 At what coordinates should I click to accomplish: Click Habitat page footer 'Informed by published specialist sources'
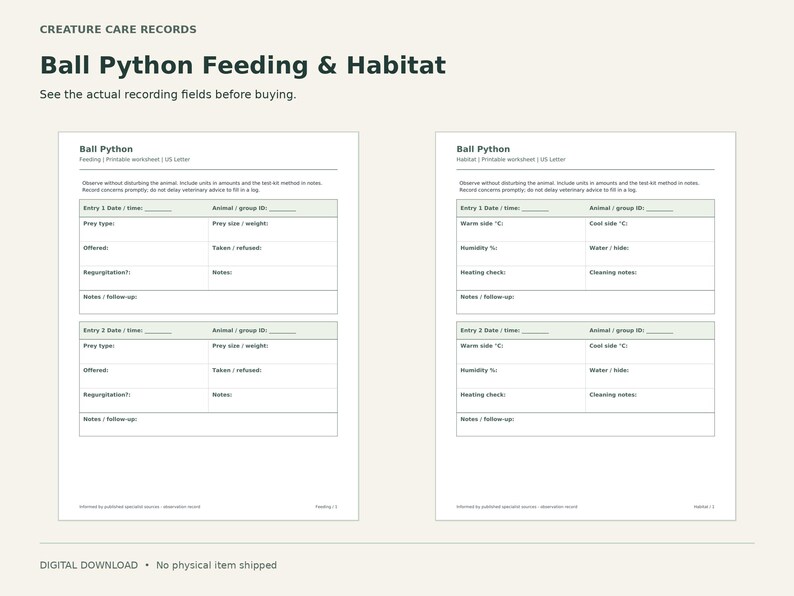pos(517,507)
